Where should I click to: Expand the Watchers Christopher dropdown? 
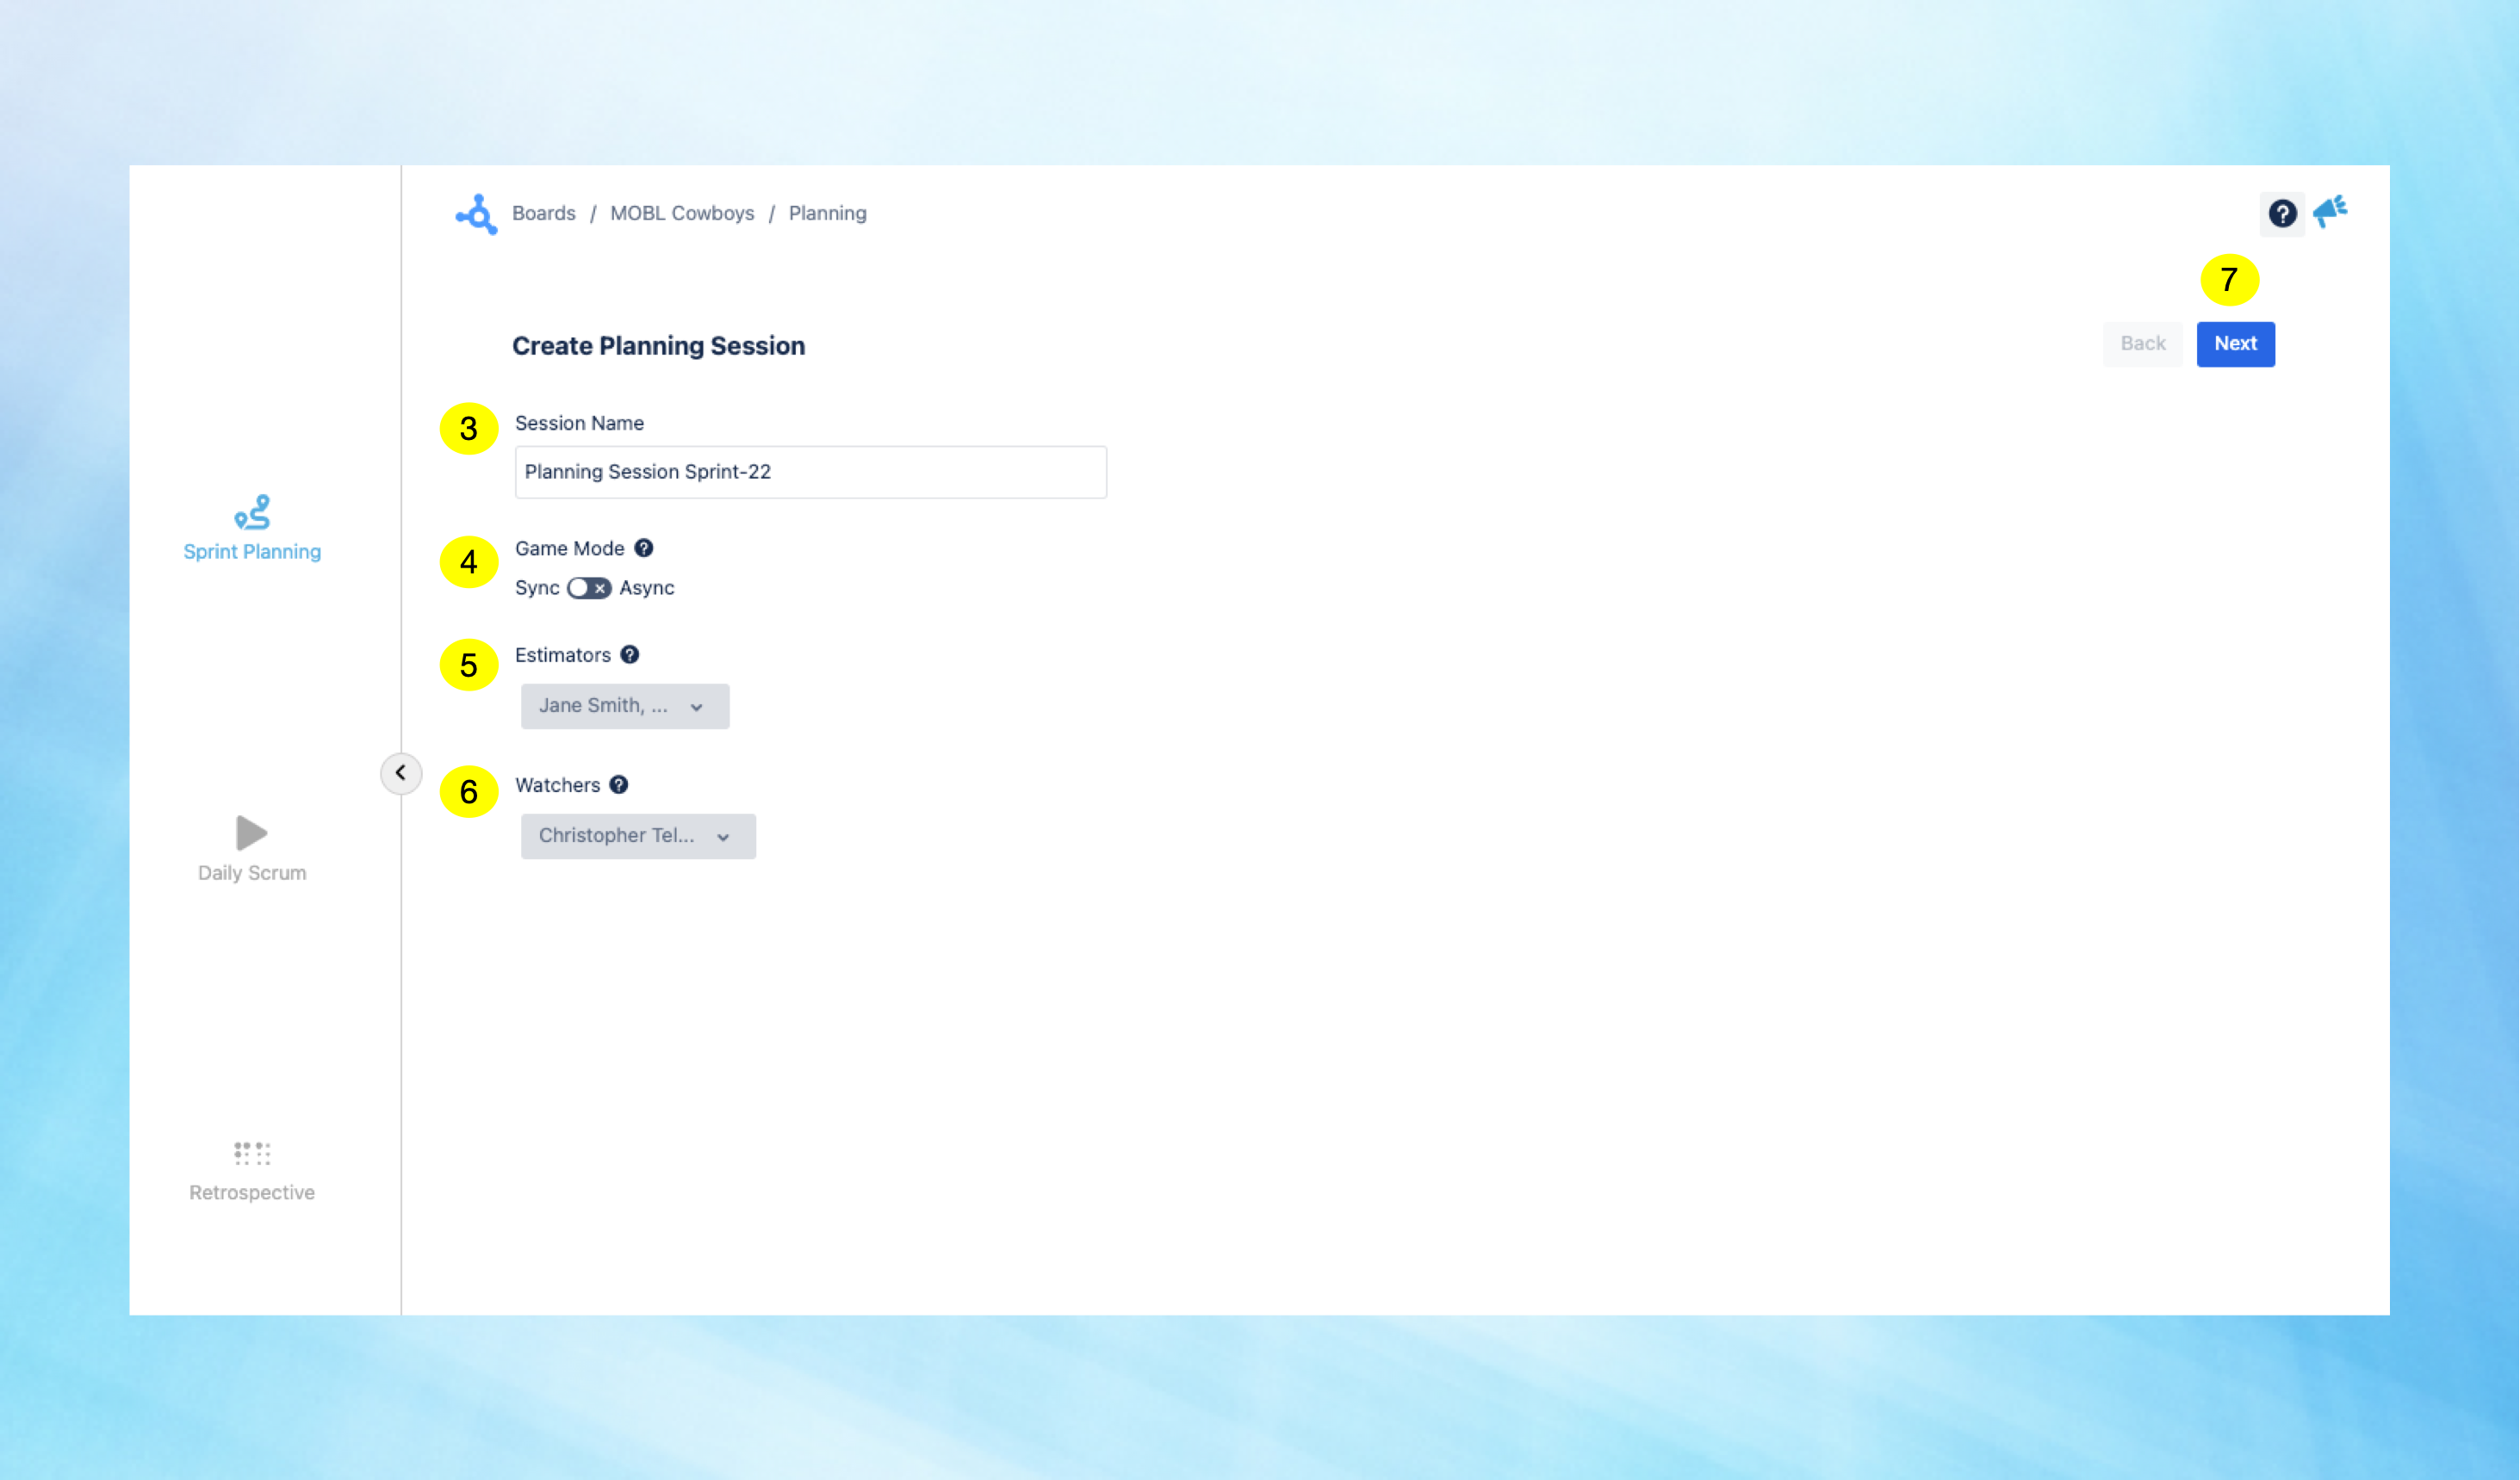(x=637, y=836)
